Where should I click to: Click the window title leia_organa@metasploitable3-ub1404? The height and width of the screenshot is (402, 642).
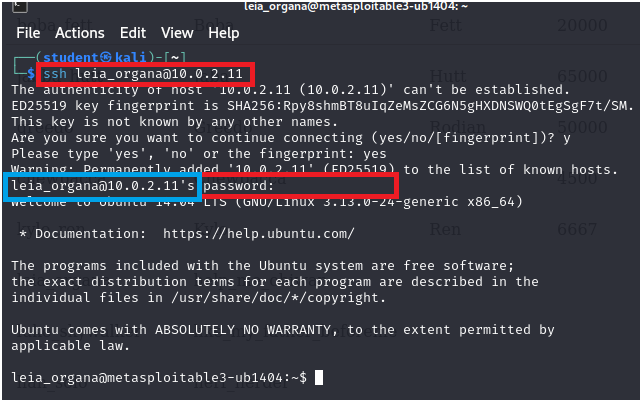point(356,6)
